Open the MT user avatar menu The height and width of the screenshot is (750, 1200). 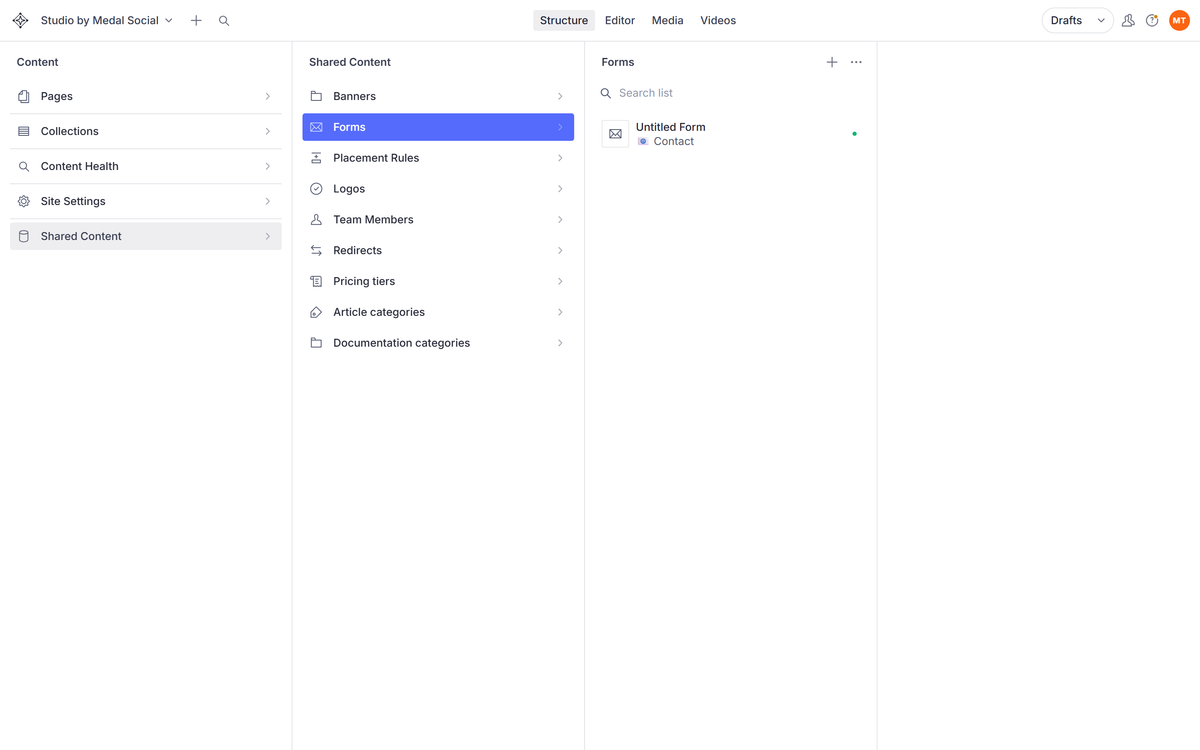pyautogui.click(x=1179, y=20)
